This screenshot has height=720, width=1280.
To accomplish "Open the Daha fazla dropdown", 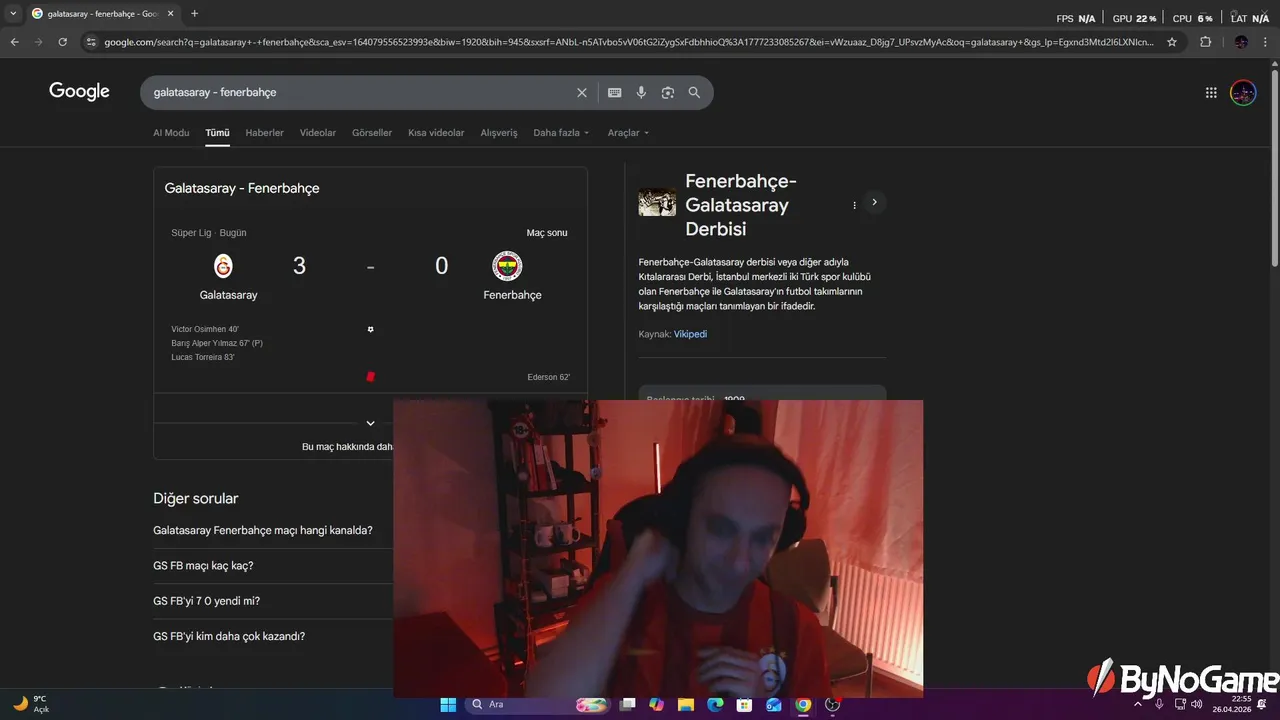I will [x=561, y=133].
